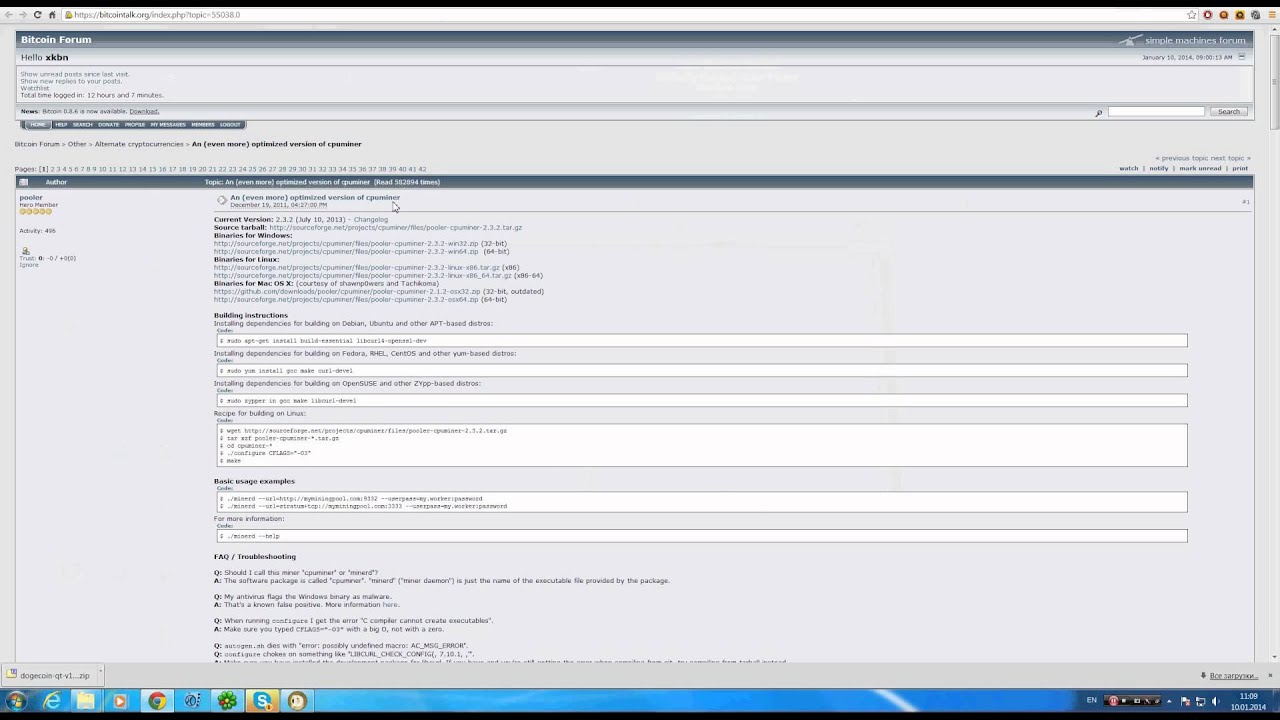
Task: Click the 'notify' topic link
Action: (1159, 168)
